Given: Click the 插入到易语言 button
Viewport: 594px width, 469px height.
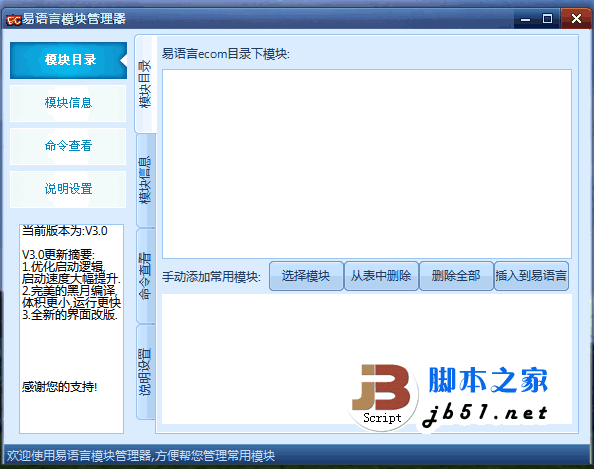Looking at the screenshot, I should pos(531,276).
